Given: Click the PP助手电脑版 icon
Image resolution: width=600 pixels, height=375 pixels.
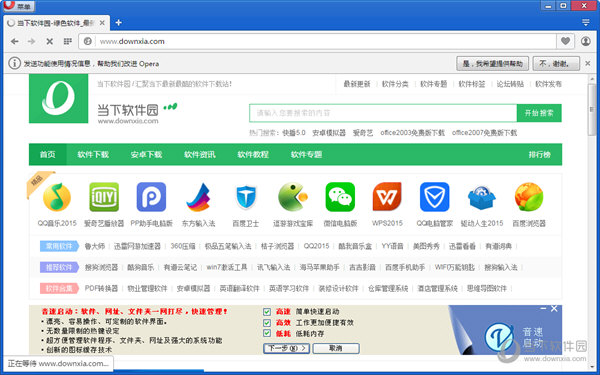Looking at the screenshot, I should (x=152, y=197).
